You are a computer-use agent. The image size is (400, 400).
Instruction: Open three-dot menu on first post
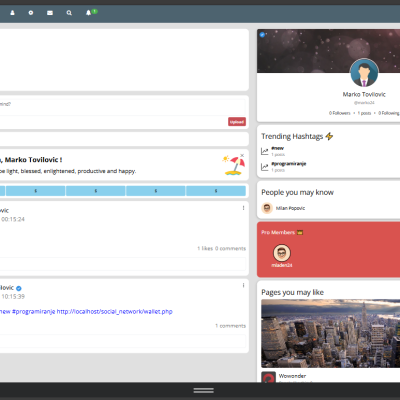pos(243,208)
